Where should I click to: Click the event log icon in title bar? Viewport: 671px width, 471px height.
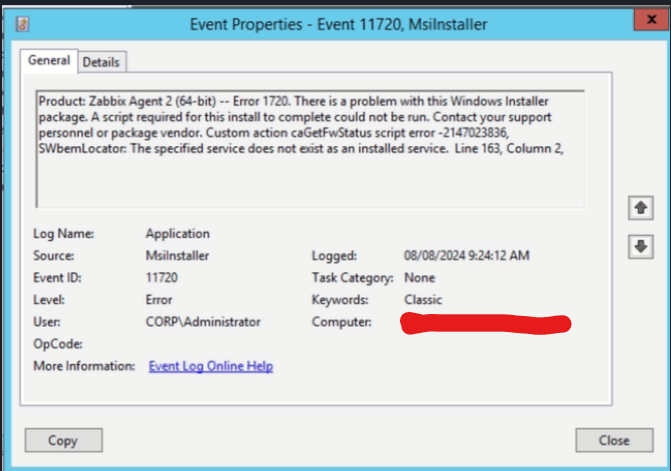pos(23,24)
